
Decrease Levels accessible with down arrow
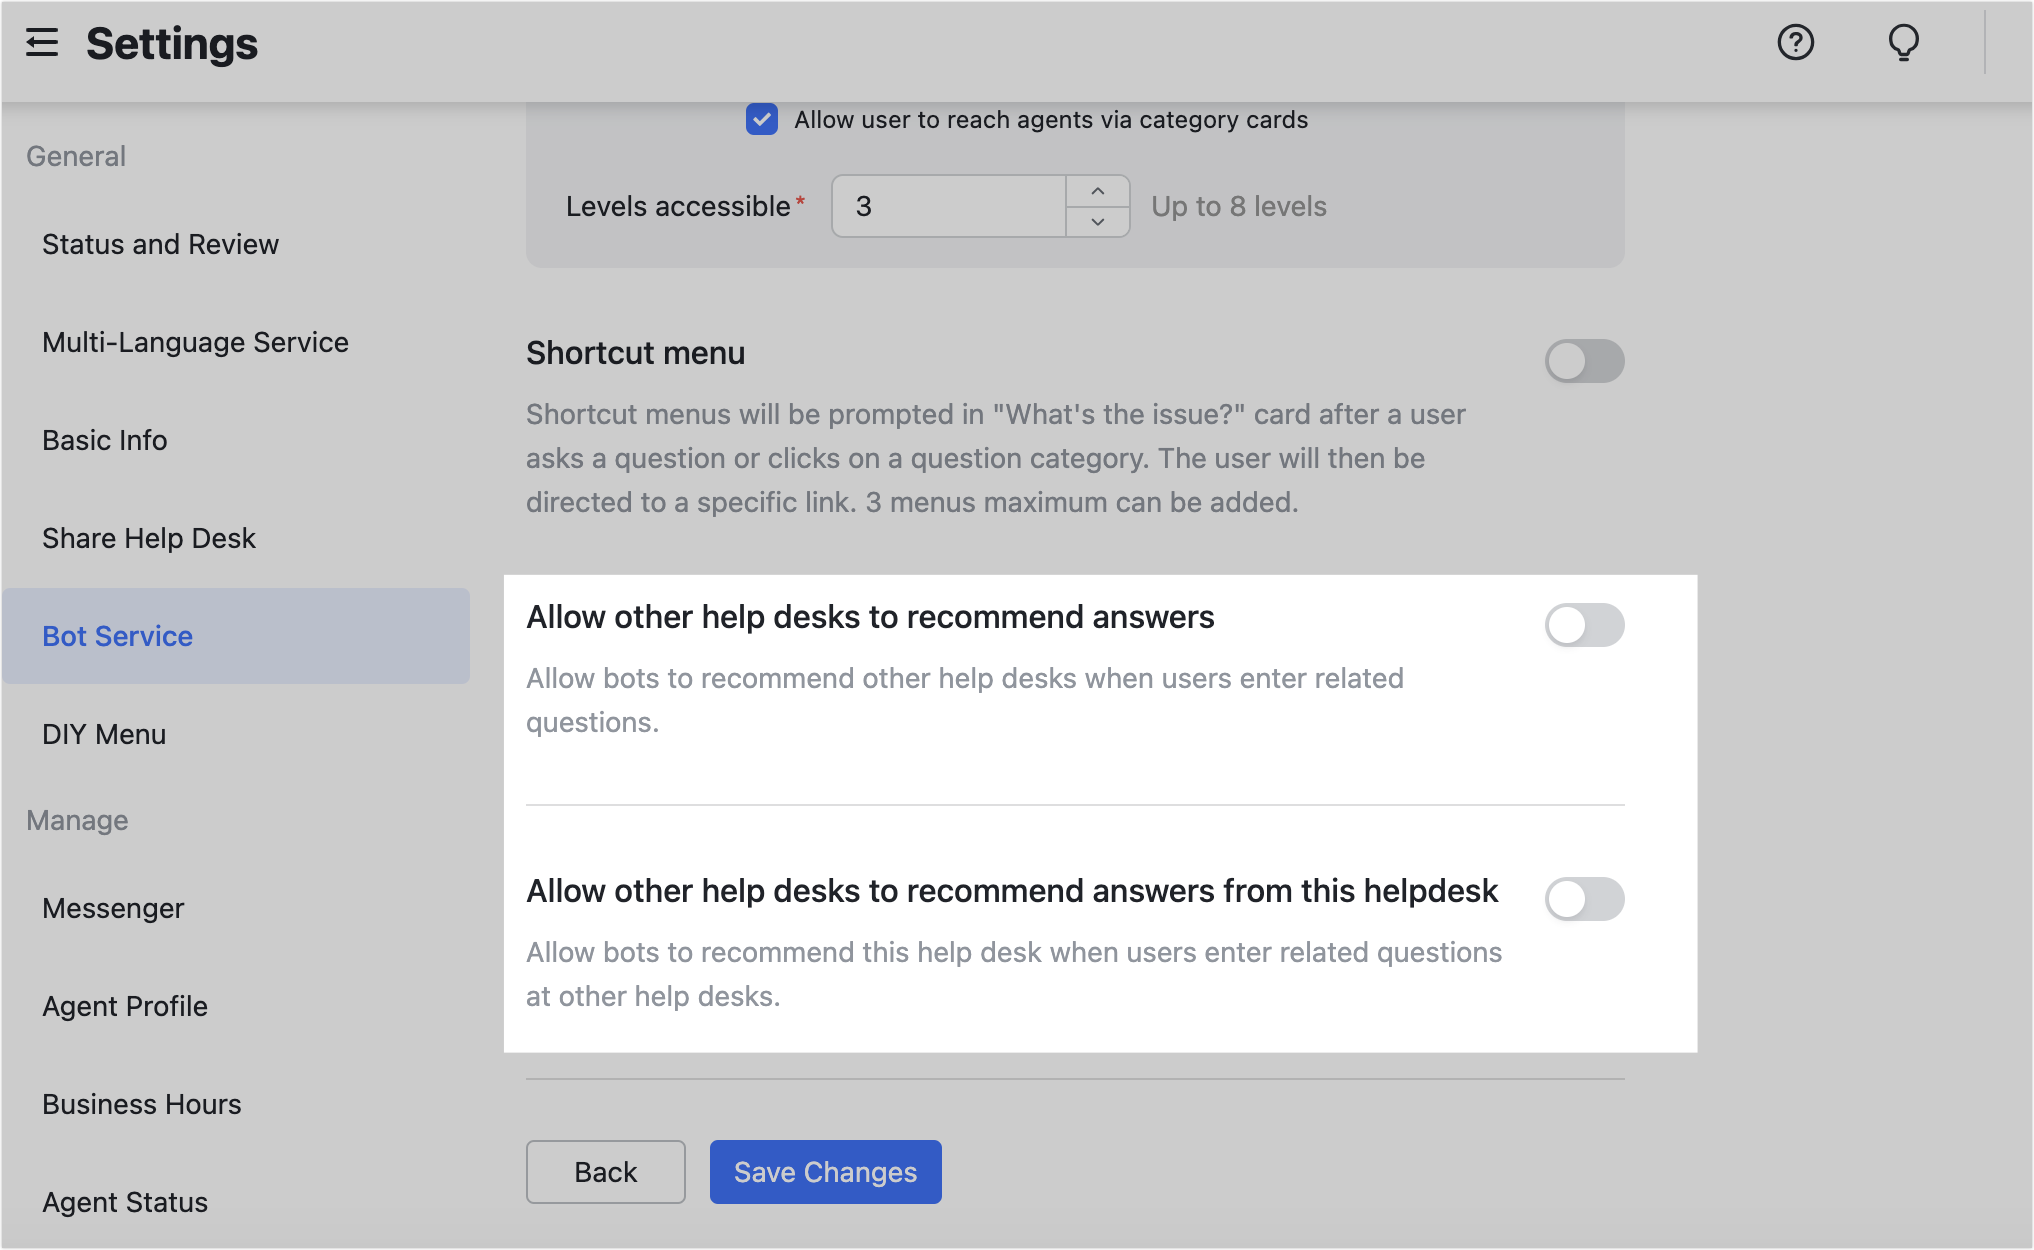point(1097,222)
